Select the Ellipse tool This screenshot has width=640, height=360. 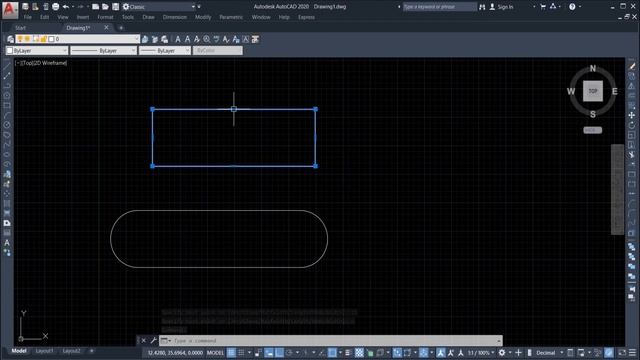[7, 154]
